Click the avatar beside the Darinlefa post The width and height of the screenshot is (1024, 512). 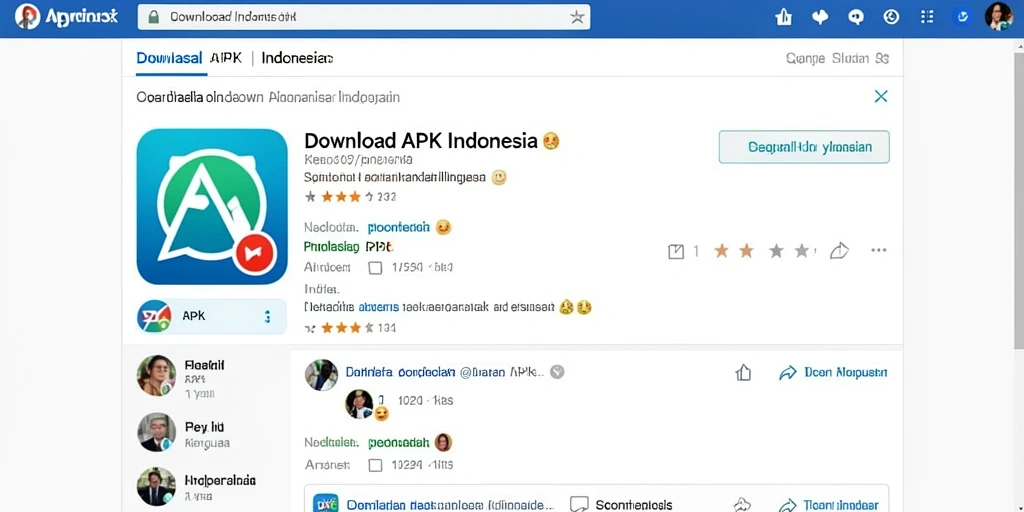(321, 376)
